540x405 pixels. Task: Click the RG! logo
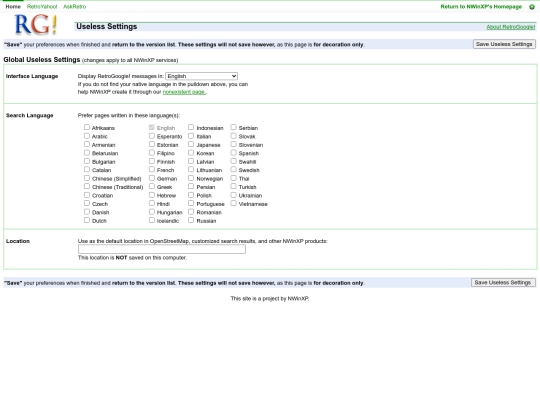point(36,24)
